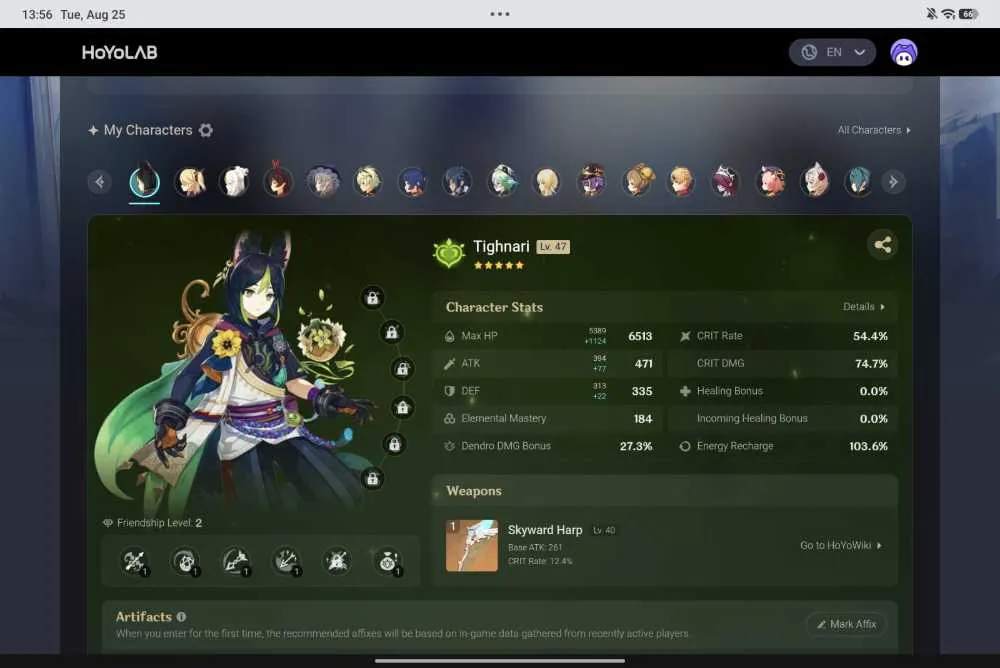1000x668 pixels.
Task: Select the pink-haired character with hat avatar
Action: (x=770, y=182)
